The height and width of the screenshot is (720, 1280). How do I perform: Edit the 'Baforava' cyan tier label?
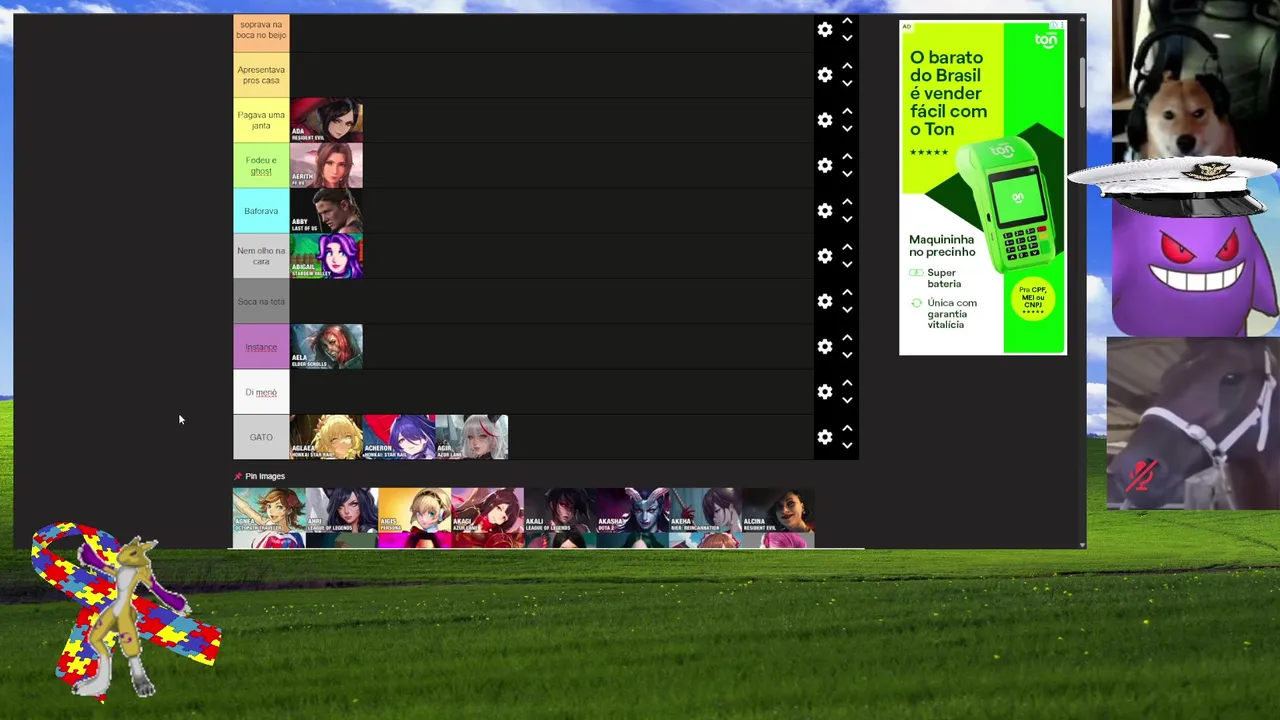pos(261,211)
